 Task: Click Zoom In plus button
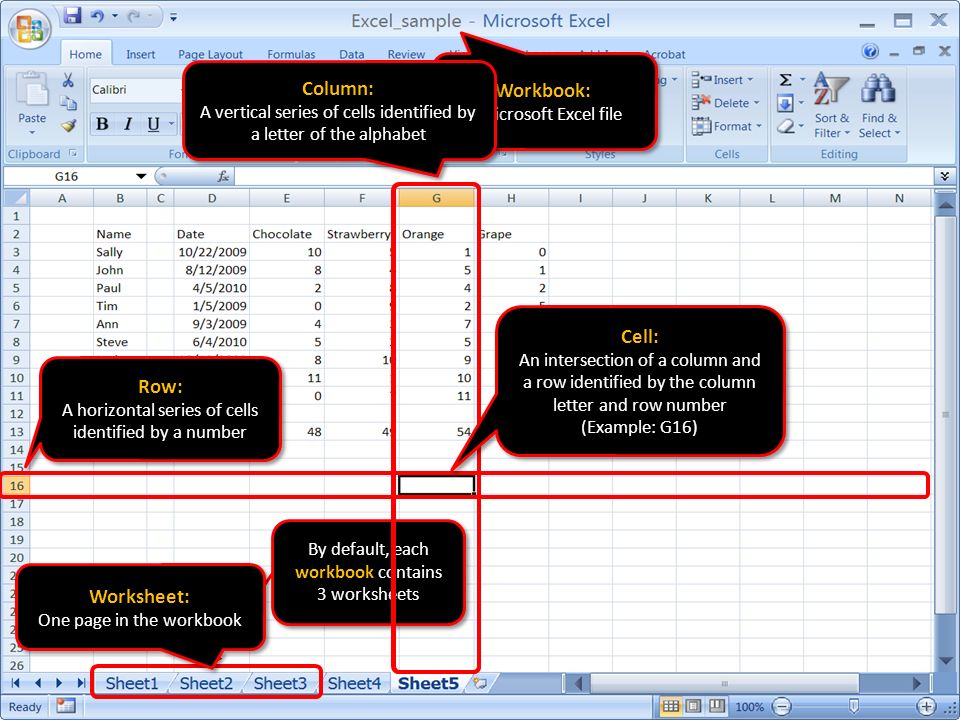coord(926,707)
